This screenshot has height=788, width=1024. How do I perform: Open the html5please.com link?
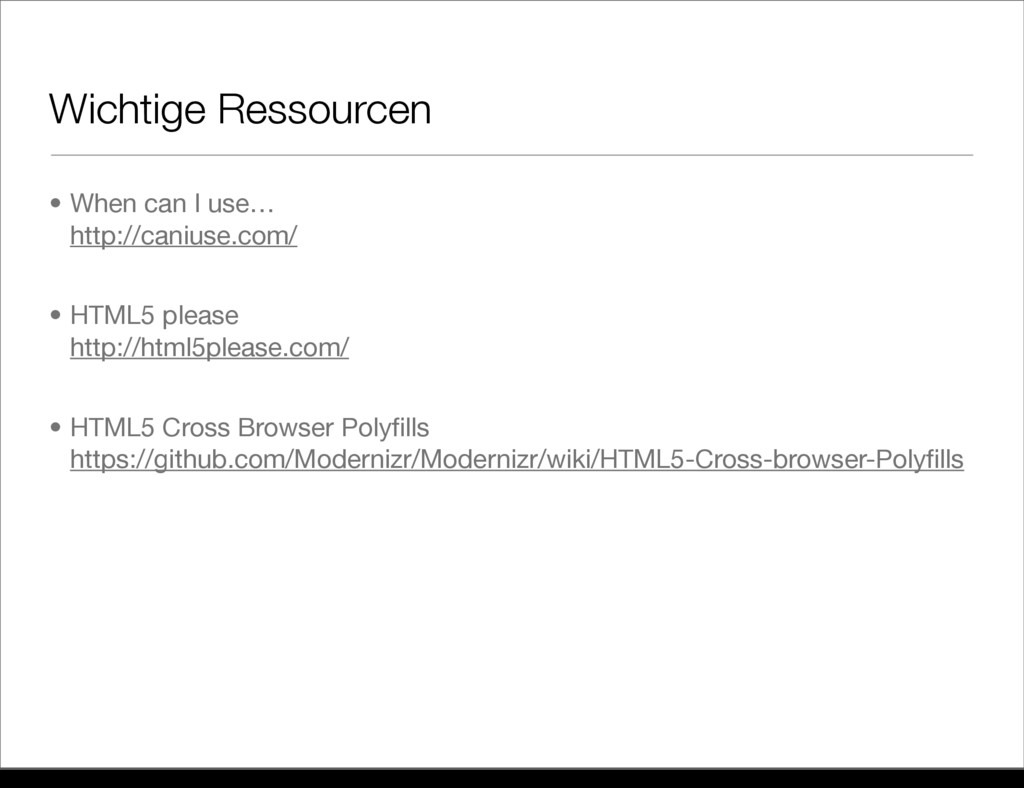209,348
